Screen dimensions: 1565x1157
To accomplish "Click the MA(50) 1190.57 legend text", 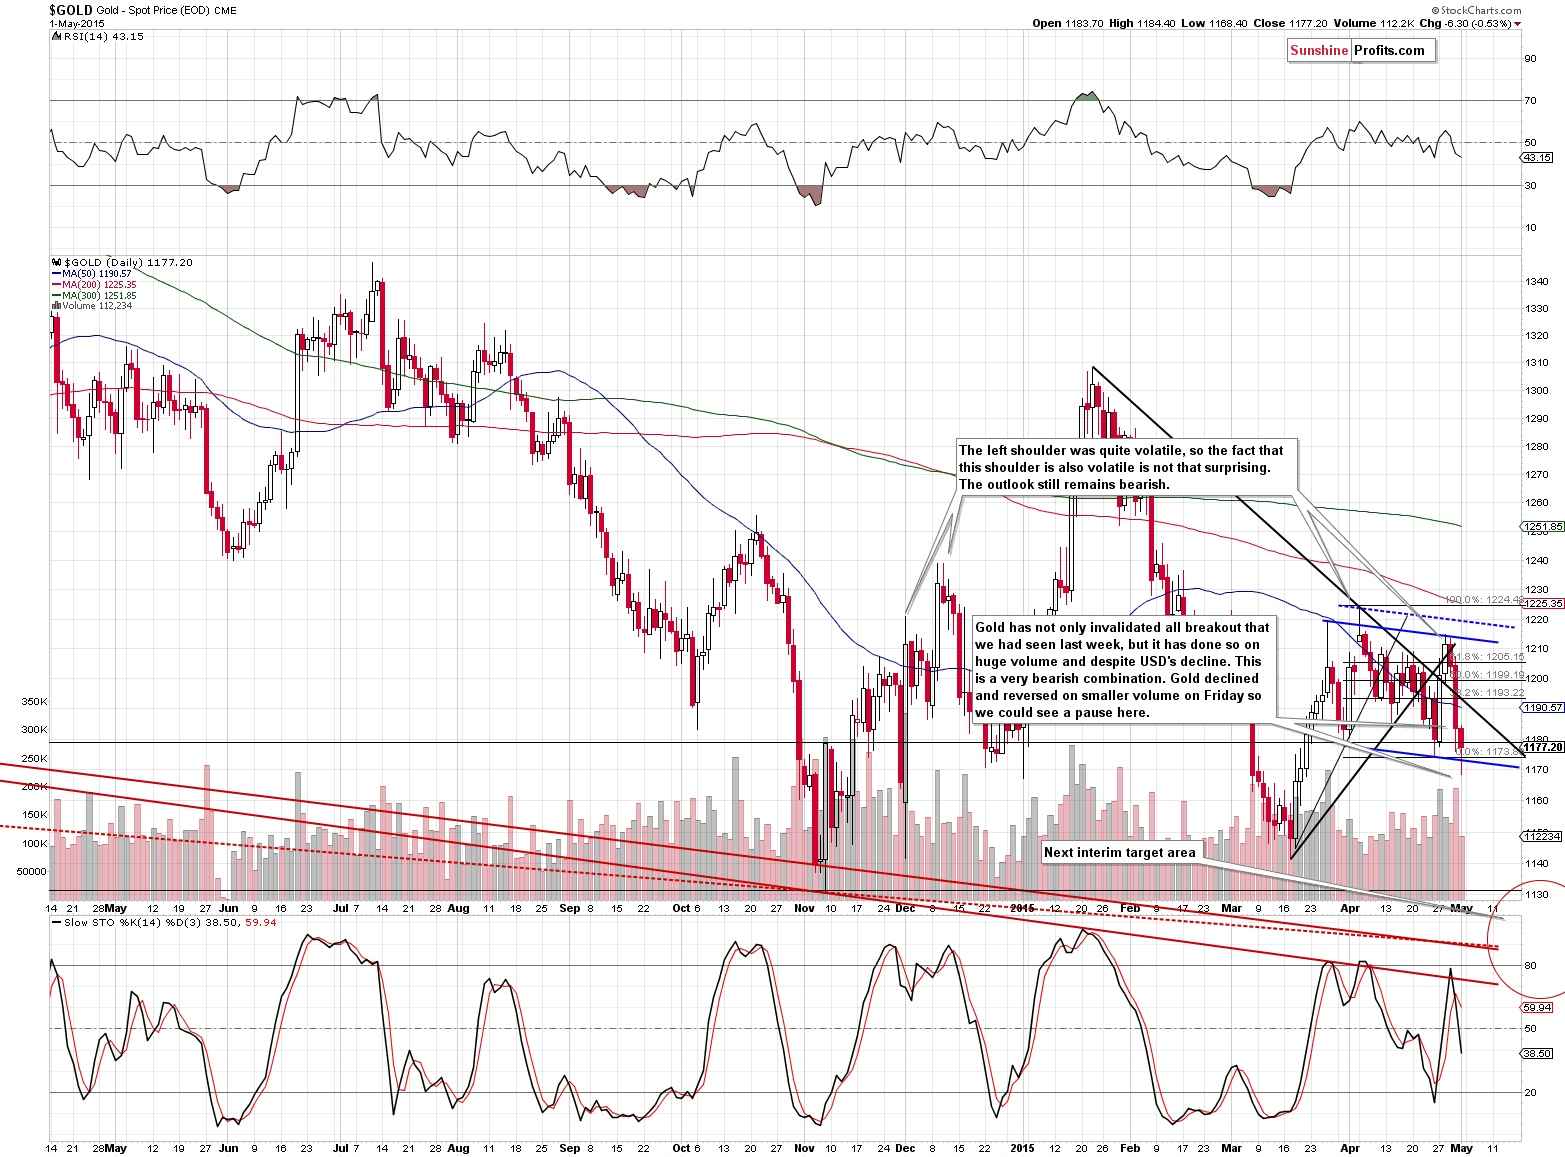I will [x=97, y=274].
